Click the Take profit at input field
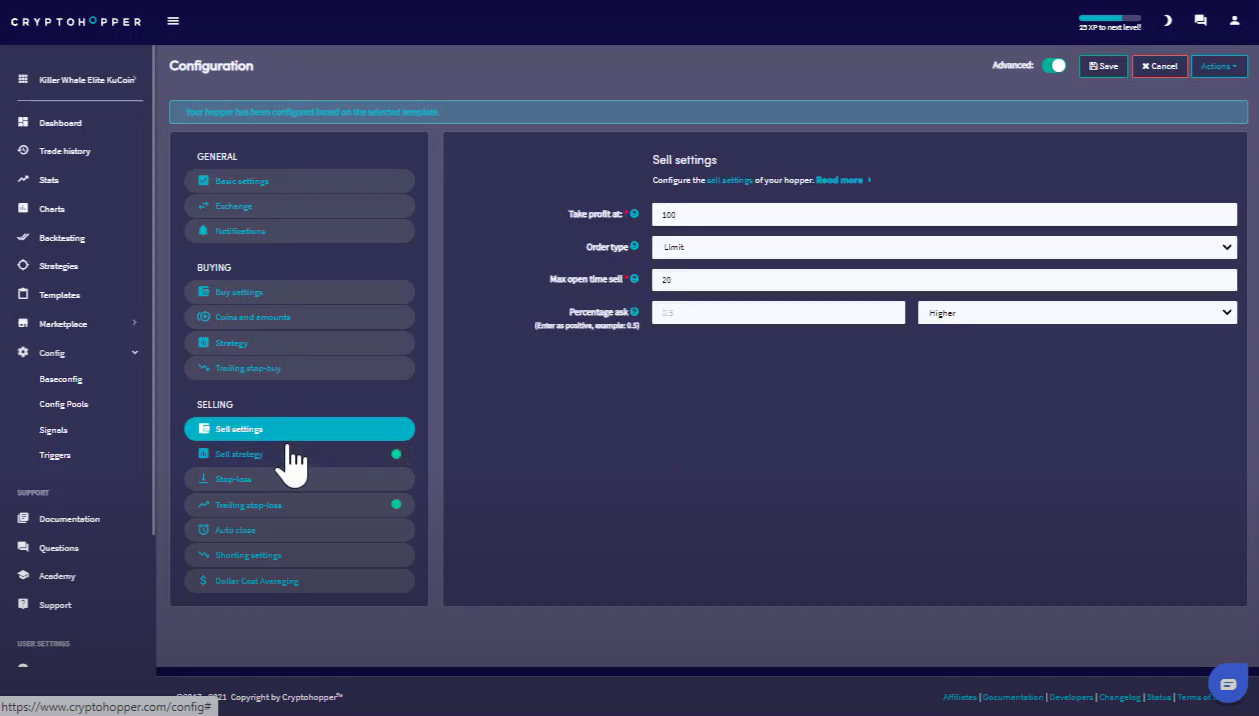 (x=943, y=214)
